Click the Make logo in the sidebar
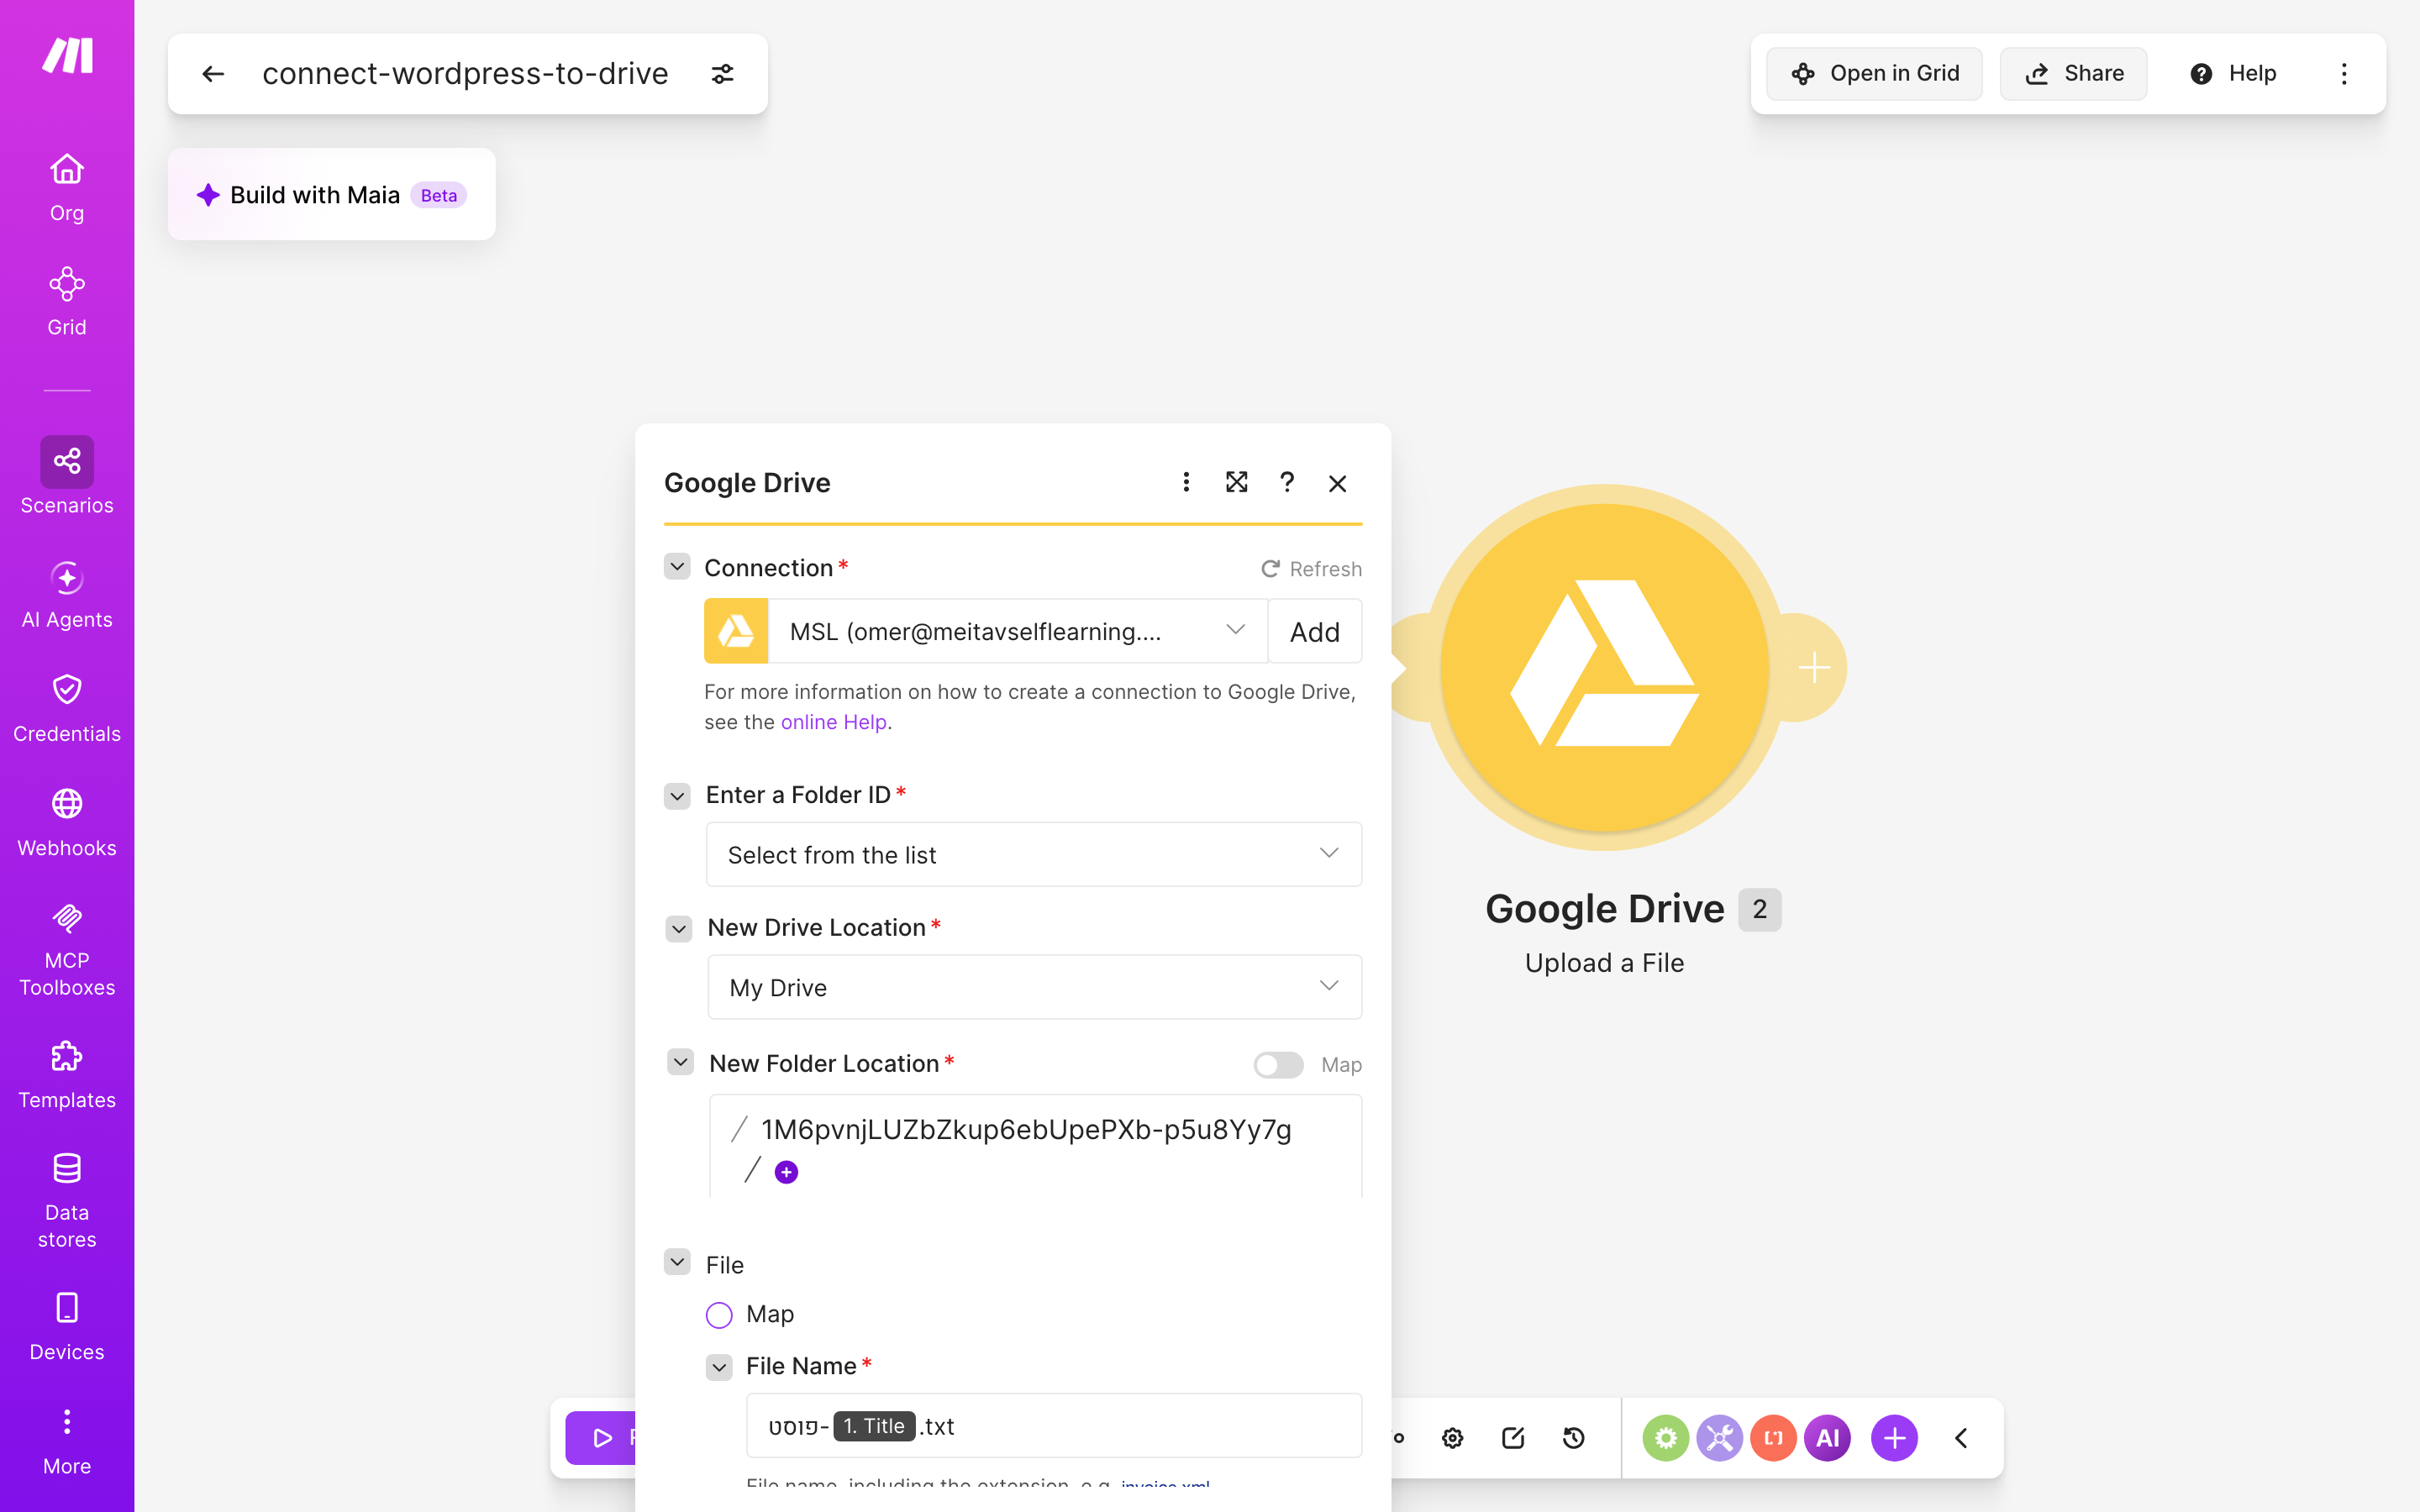The width and height of the screenshot is (2420, 1512). [67, 56]
